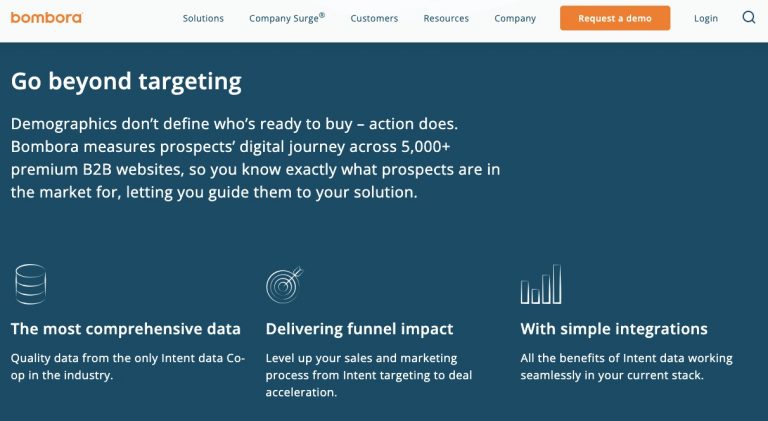Click the sales and marketing process description
This screenshot has width=768, height=421.
click(369, 375)
